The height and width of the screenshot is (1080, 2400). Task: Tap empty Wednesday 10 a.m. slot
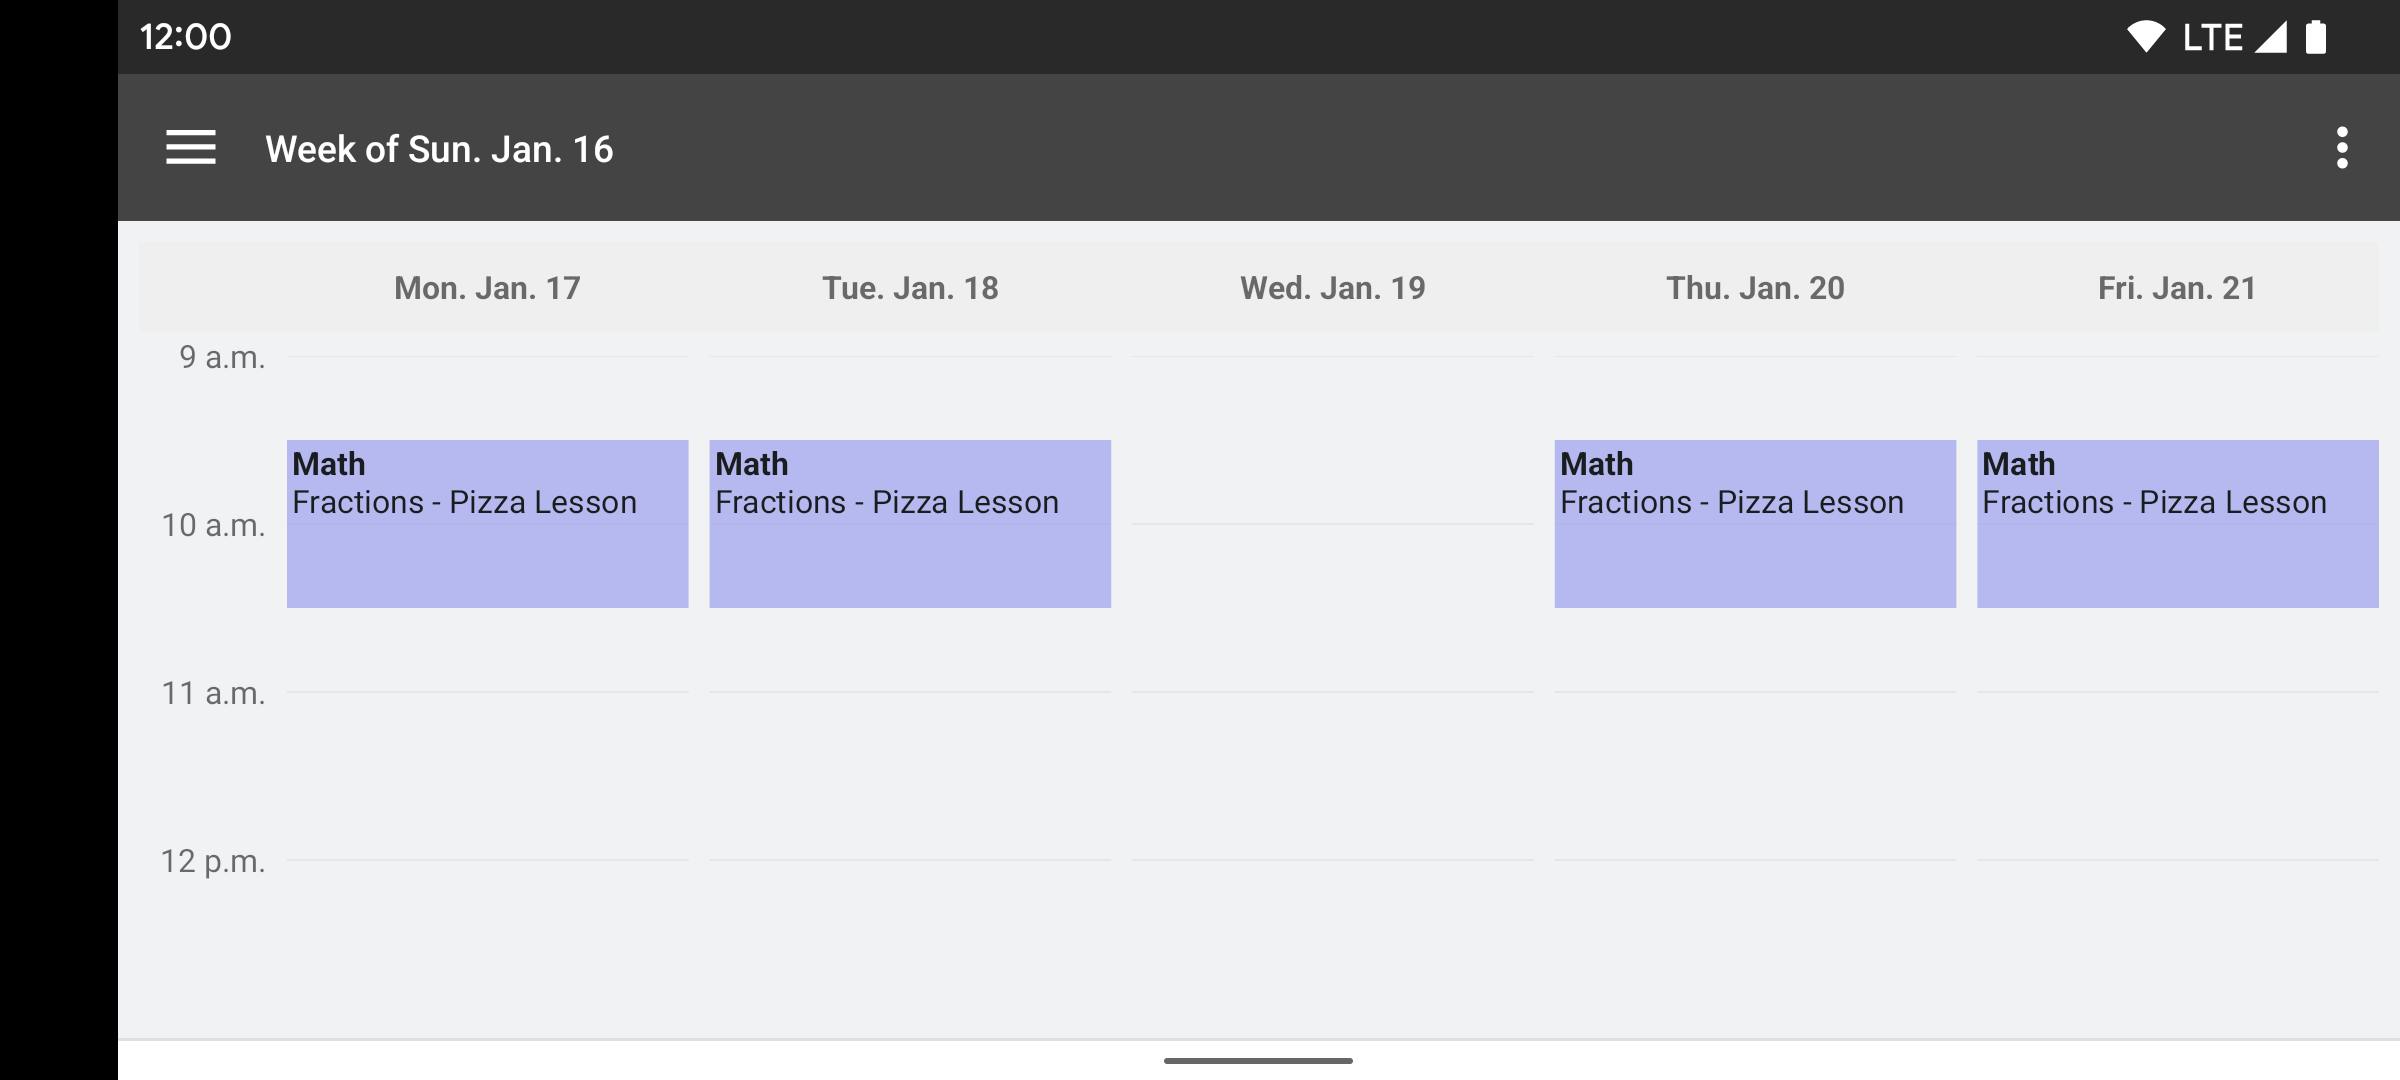pos(1332,608)
